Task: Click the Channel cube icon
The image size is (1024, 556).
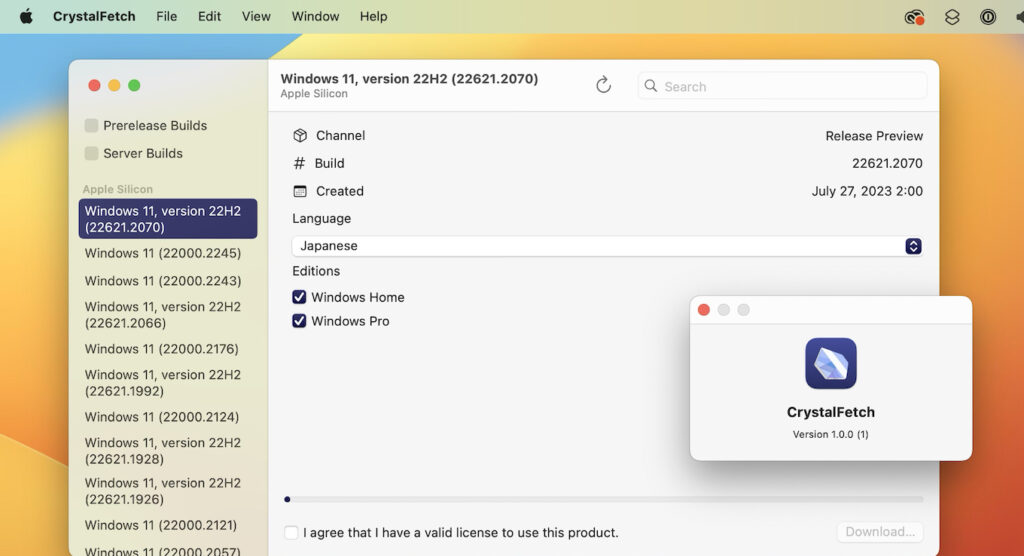Action: coord(300,135)
